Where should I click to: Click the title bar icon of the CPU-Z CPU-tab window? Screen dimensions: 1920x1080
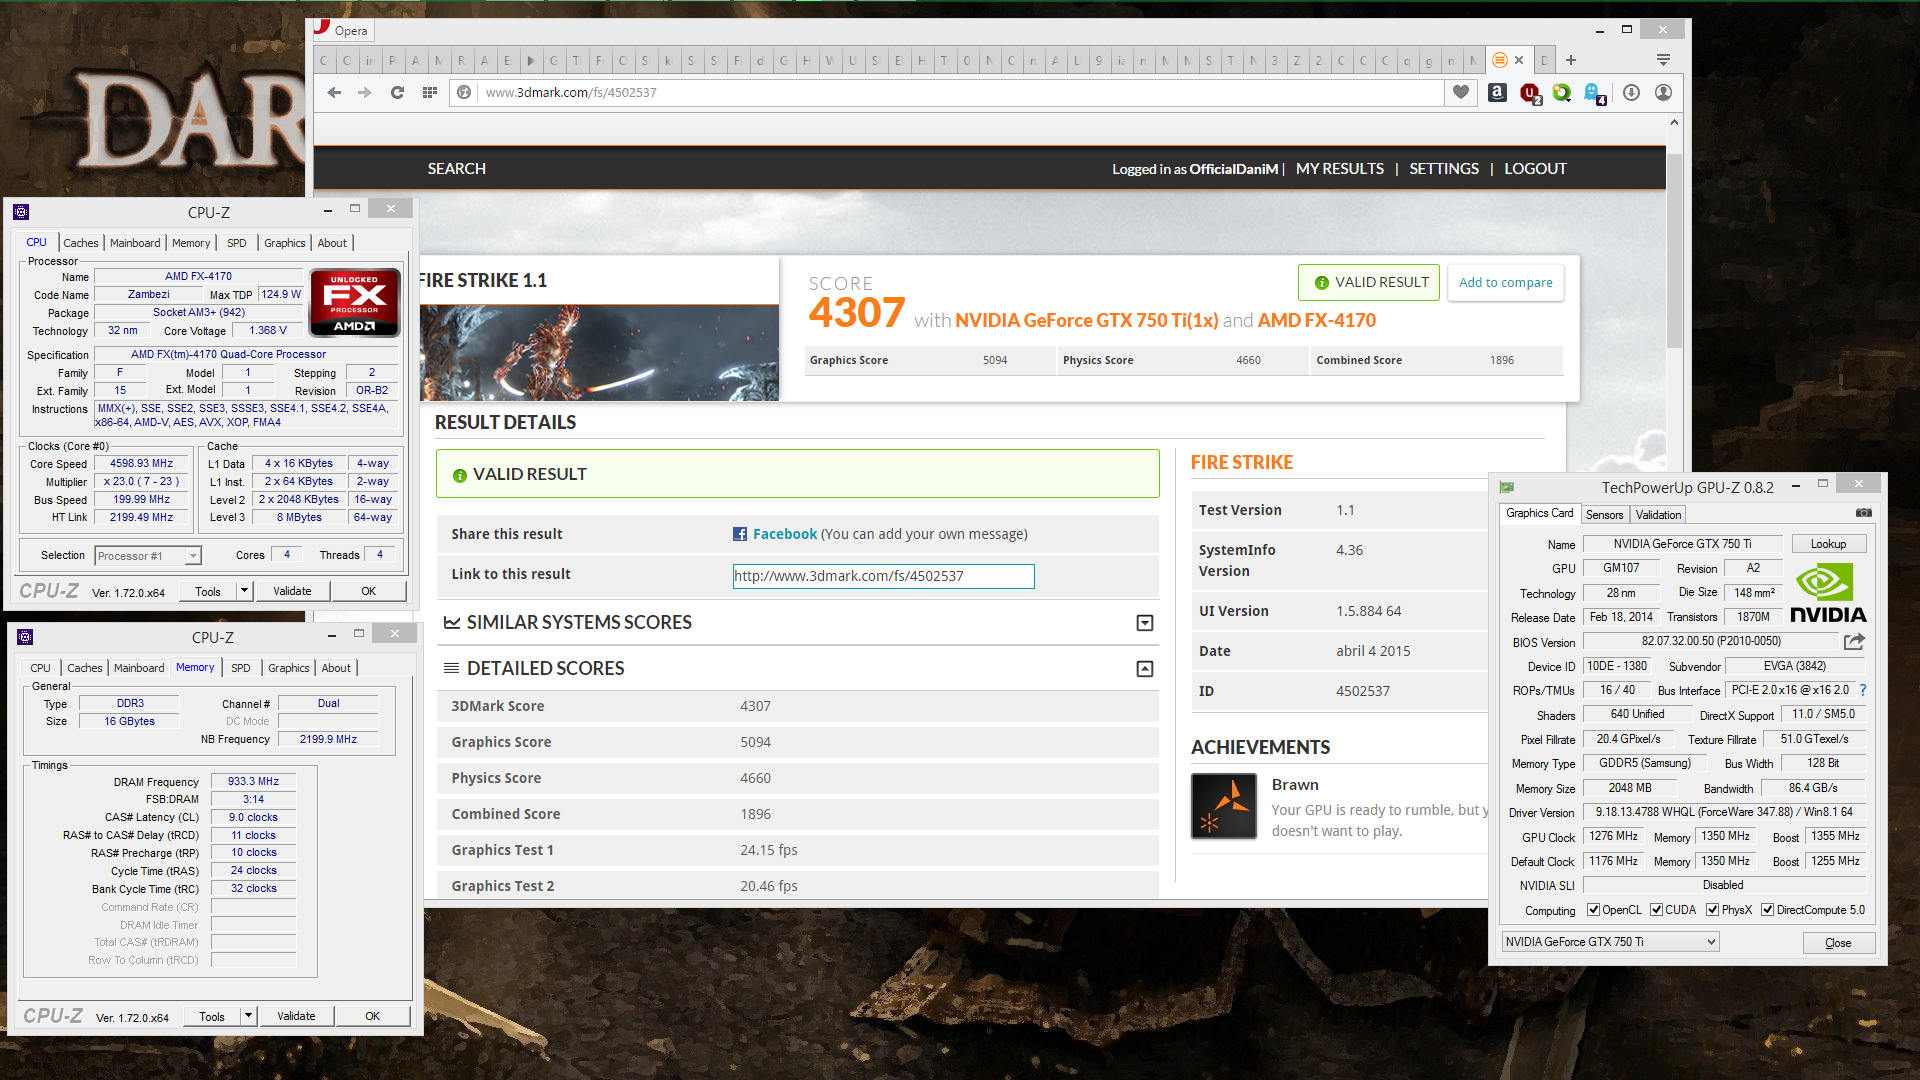[x=21, y=212]
